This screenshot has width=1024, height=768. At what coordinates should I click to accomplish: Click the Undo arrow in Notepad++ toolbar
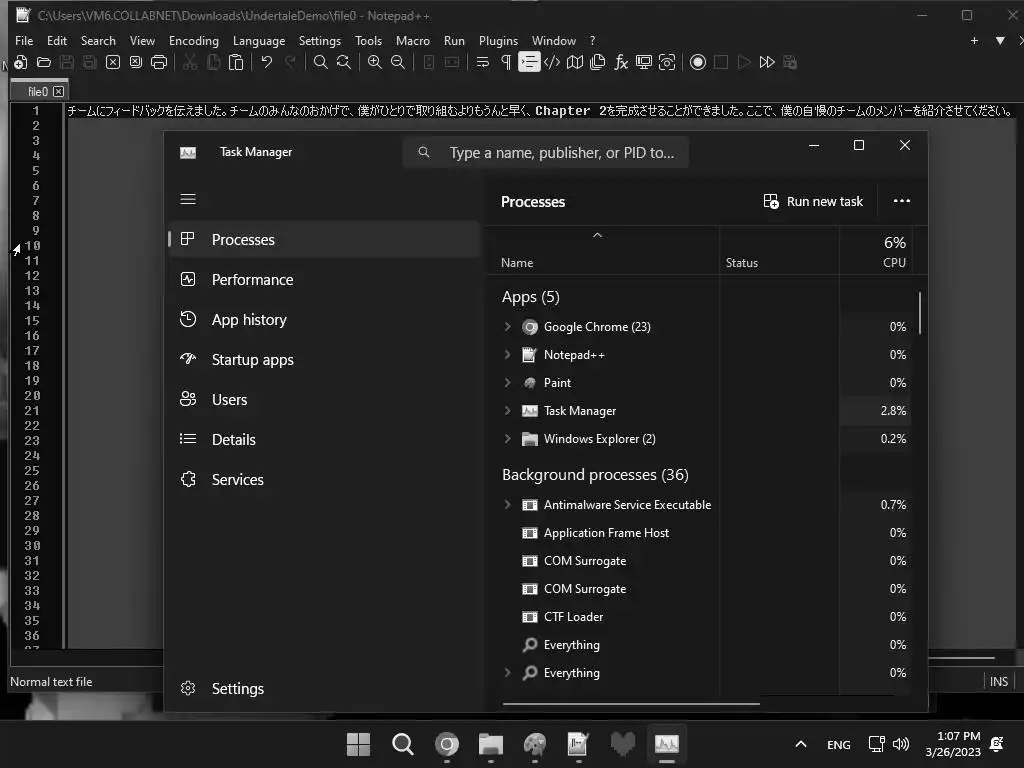point(266,62)
